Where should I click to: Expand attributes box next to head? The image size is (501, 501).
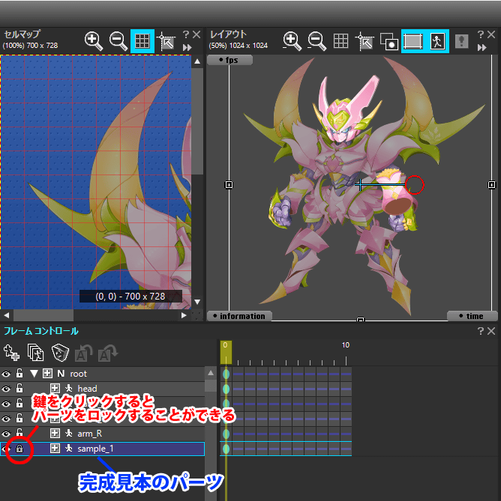tap(55, 388)
